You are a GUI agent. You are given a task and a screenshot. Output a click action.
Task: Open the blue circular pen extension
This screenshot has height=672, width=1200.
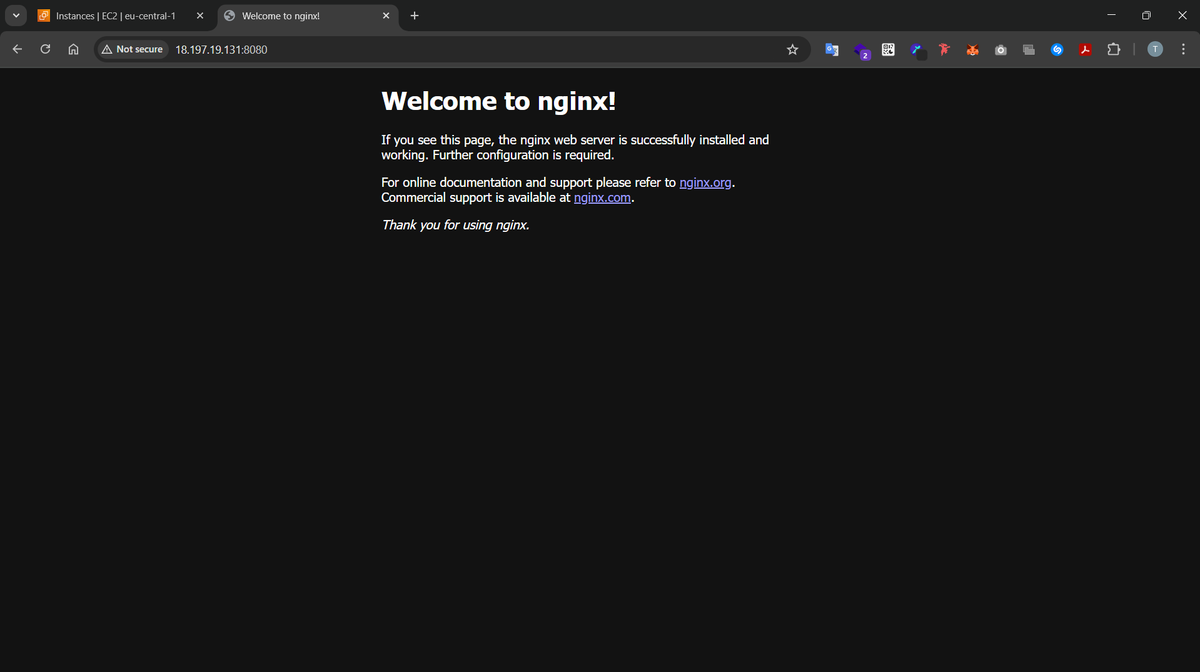coord(917,49)
